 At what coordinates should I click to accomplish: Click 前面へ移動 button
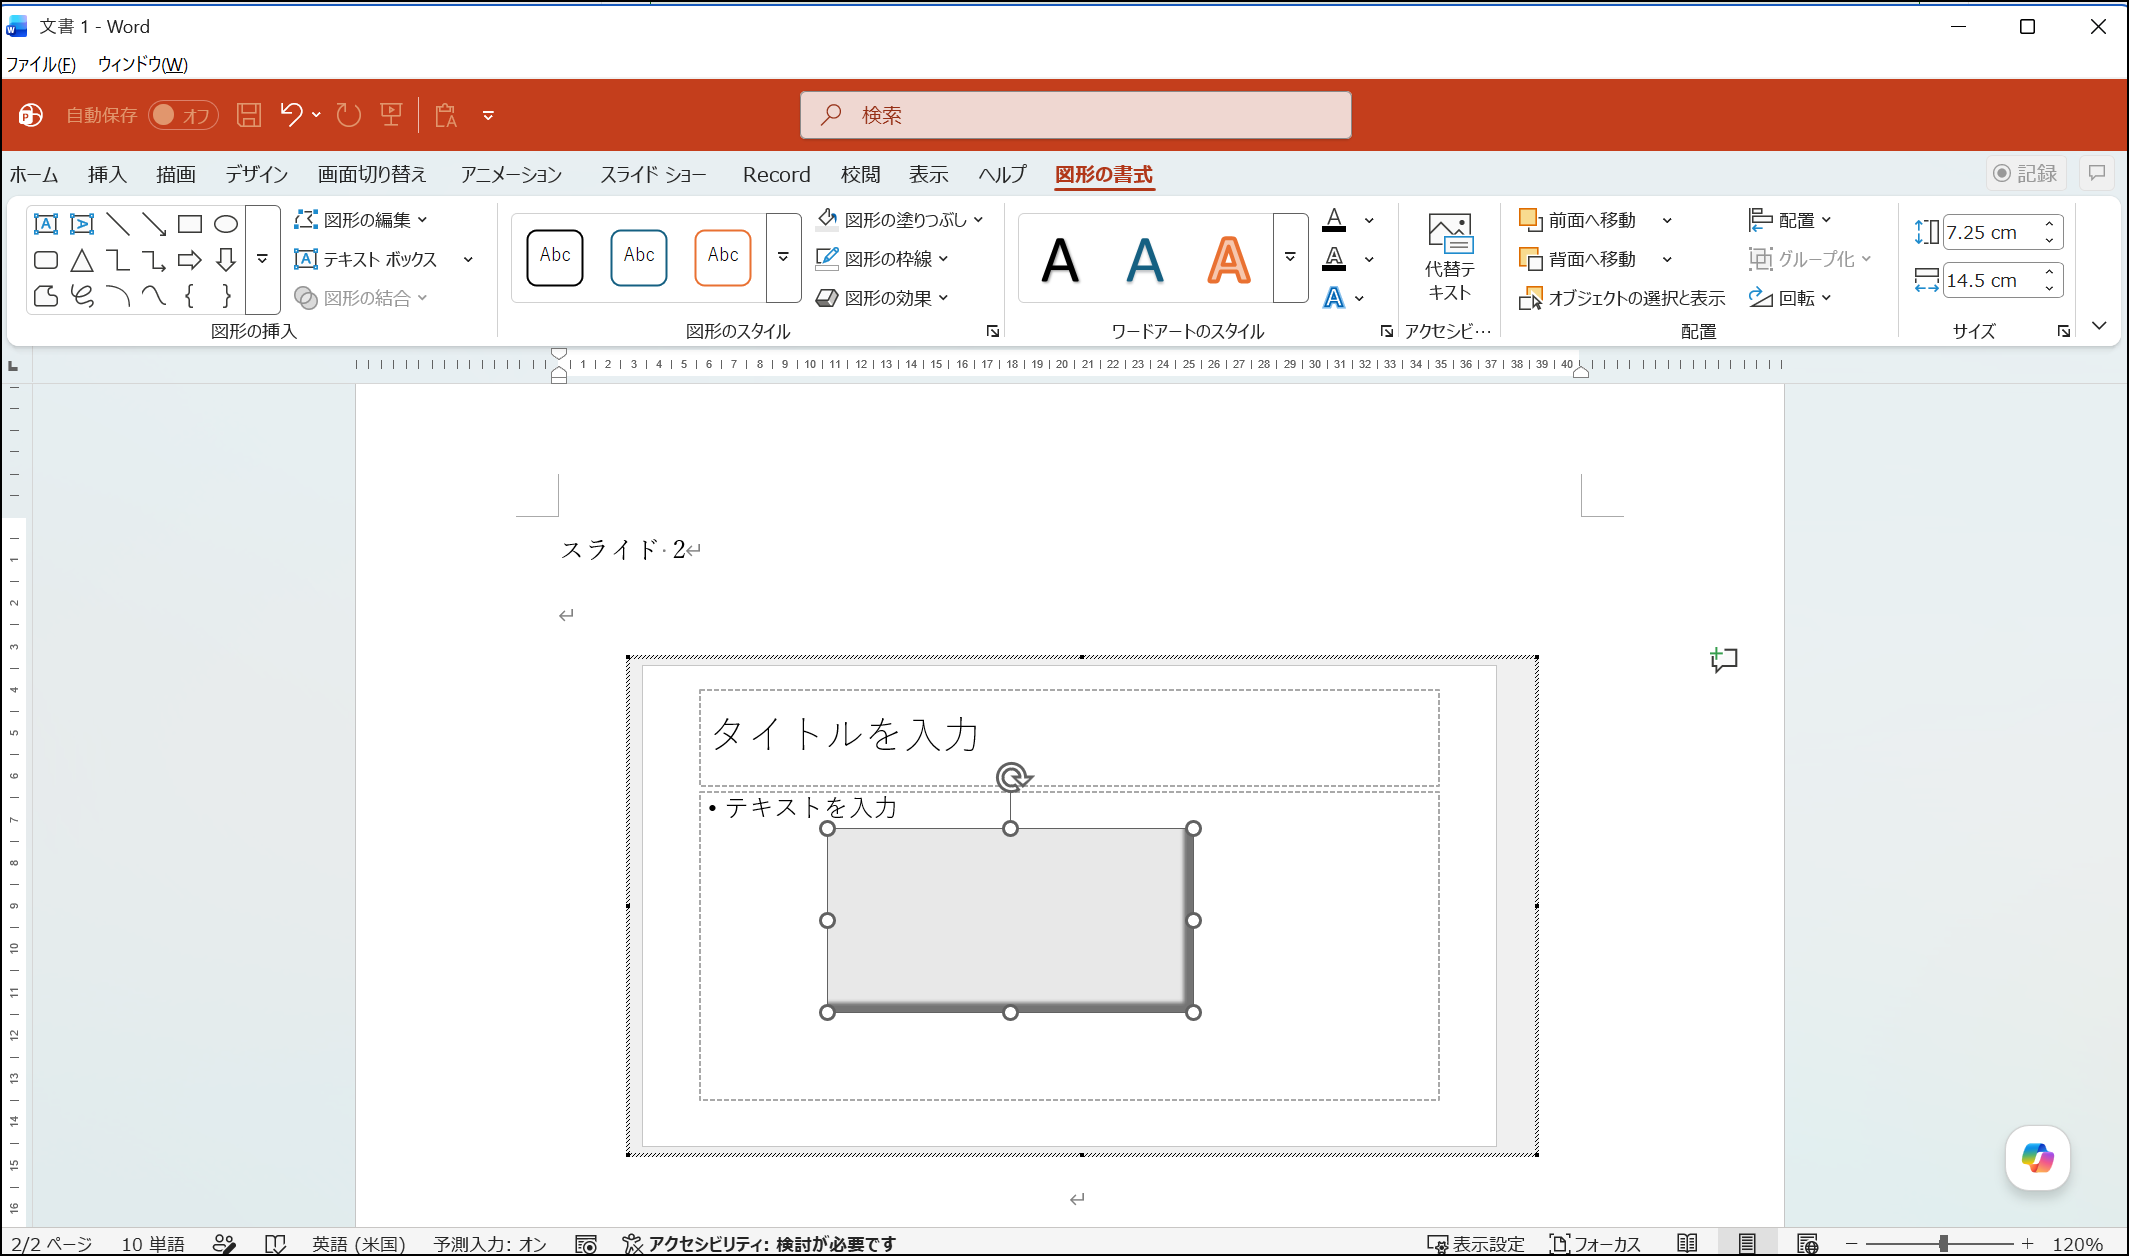click(1578, 220)
